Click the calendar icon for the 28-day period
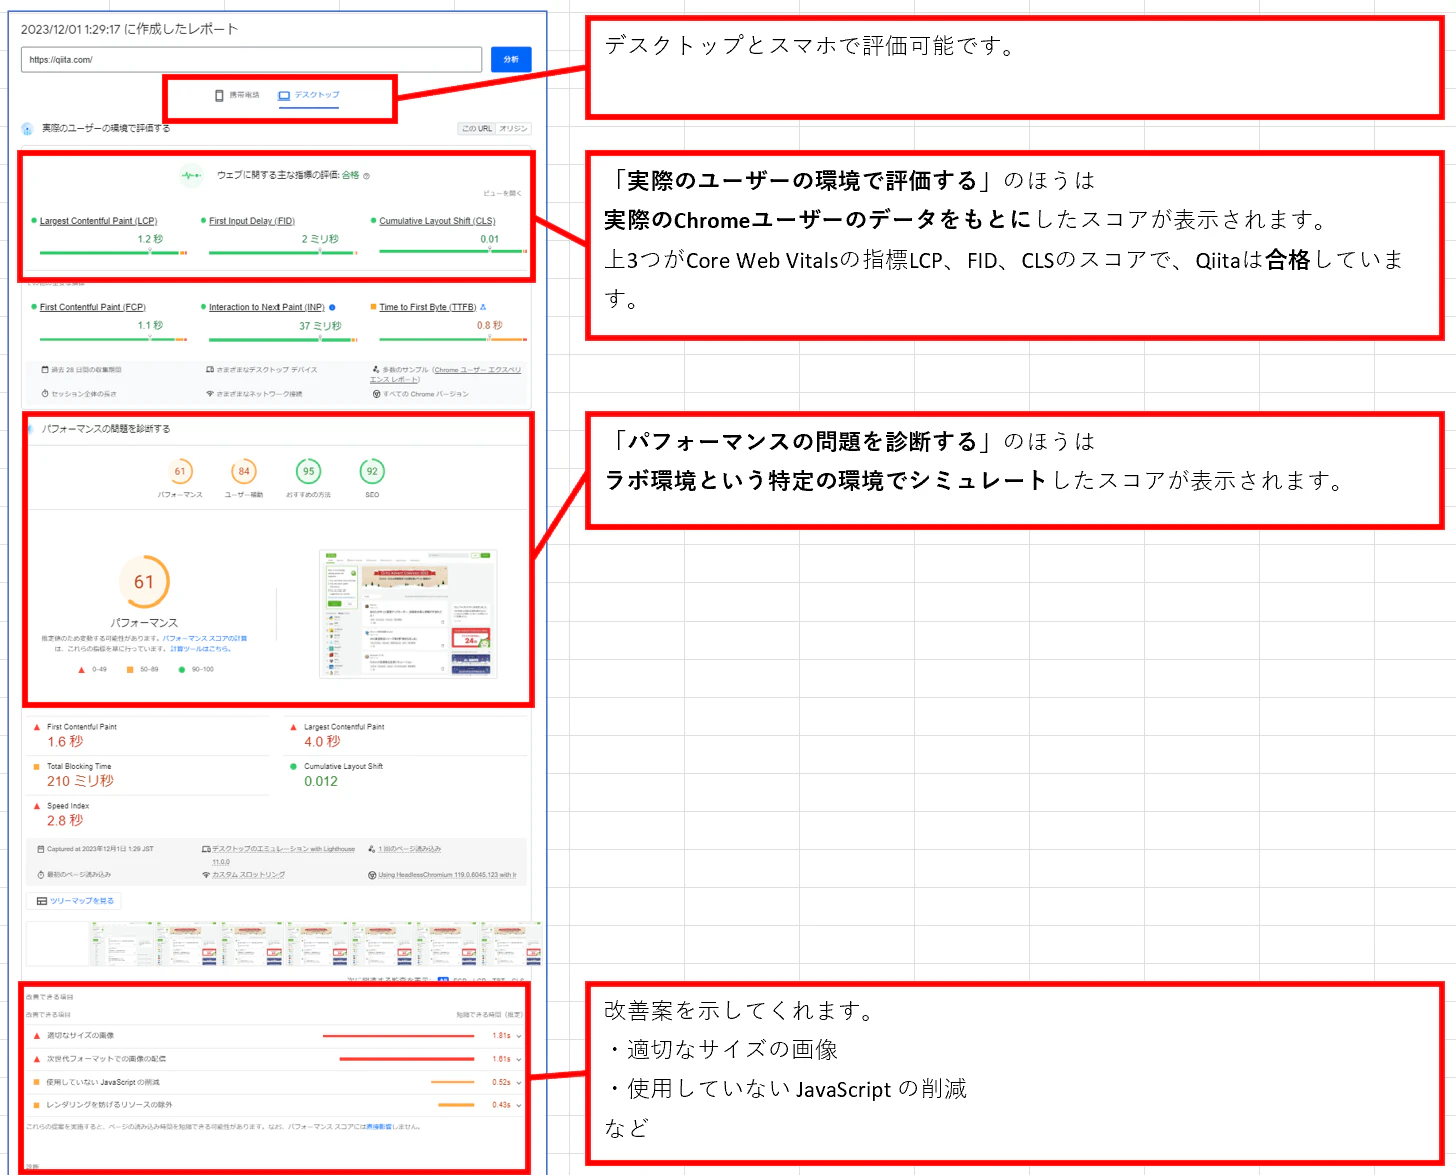Screen dimensions: 1456x1176 point(45,370)
